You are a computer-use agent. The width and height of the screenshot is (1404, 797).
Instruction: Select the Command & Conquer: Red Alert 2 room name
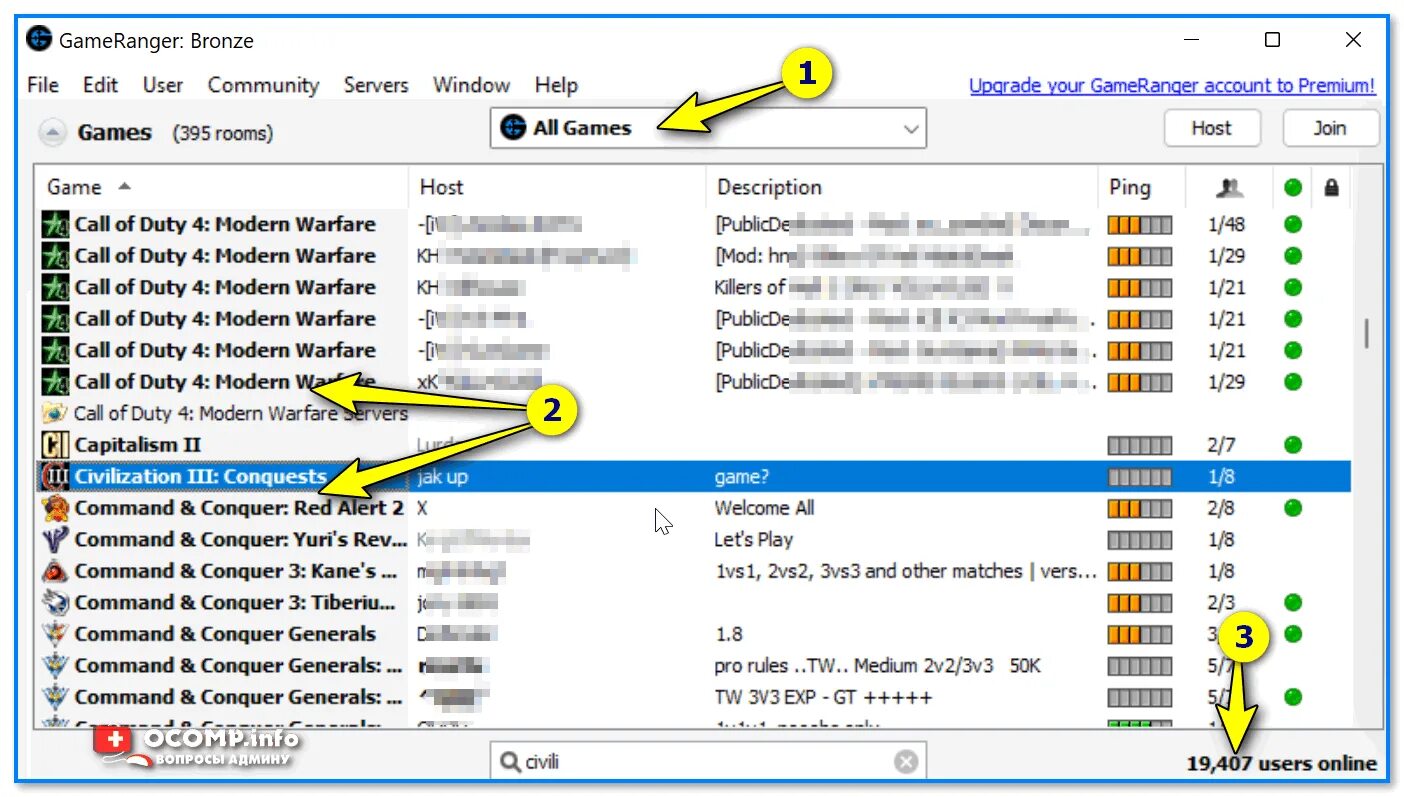click(x=239, y=508)
